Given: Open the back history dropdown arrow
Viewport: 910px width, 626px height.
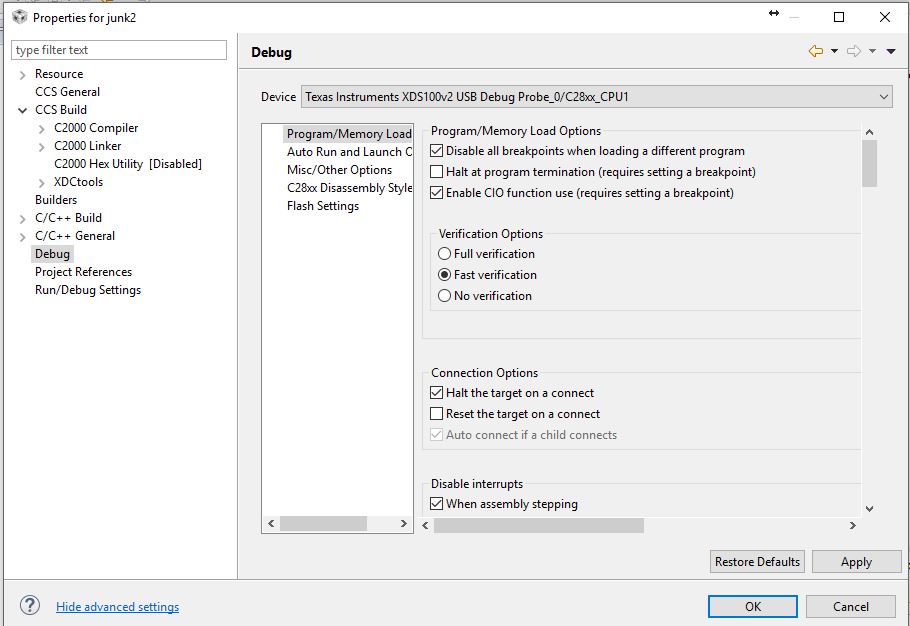Looking at the screenshot, I should [834, 52].
